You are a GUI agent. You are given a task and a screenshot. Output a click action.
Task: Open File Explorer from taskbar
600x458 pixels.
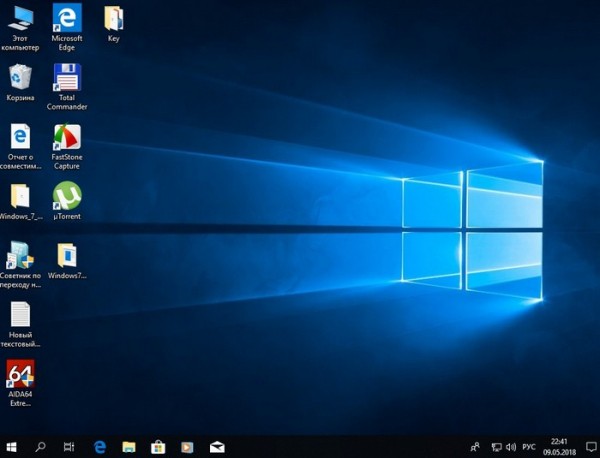(129, 447)
